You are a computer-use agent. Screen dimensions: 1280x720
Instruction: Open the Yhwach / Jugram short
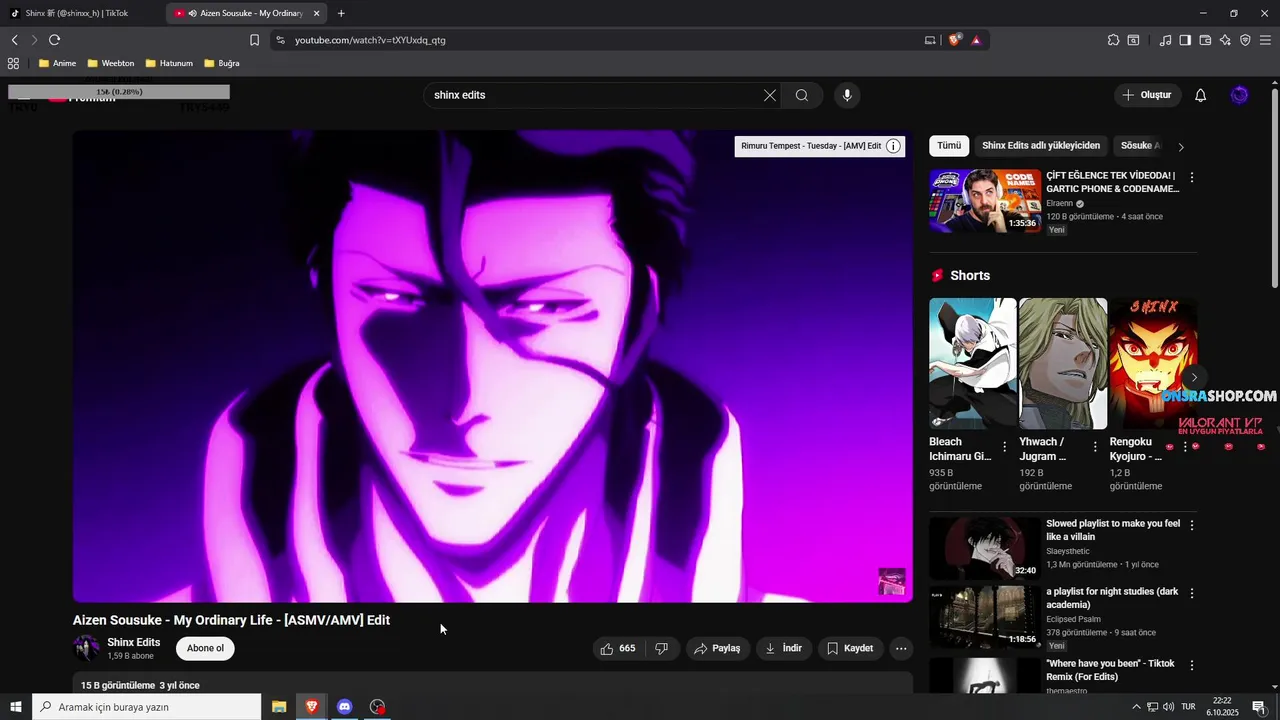(1063, 364)
